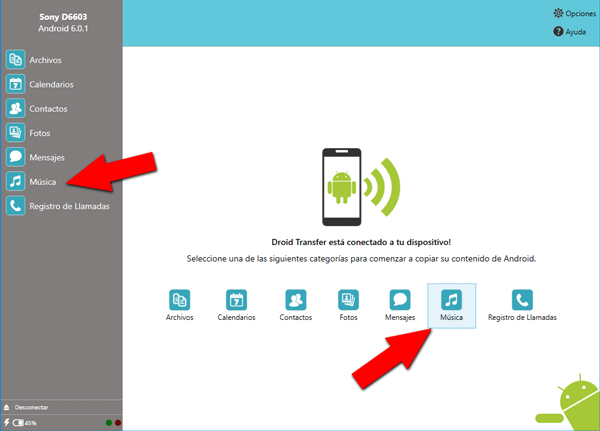Open Archivos icon in the sidebar
This screenshot has width=600, height=431.
pos(15,60)
